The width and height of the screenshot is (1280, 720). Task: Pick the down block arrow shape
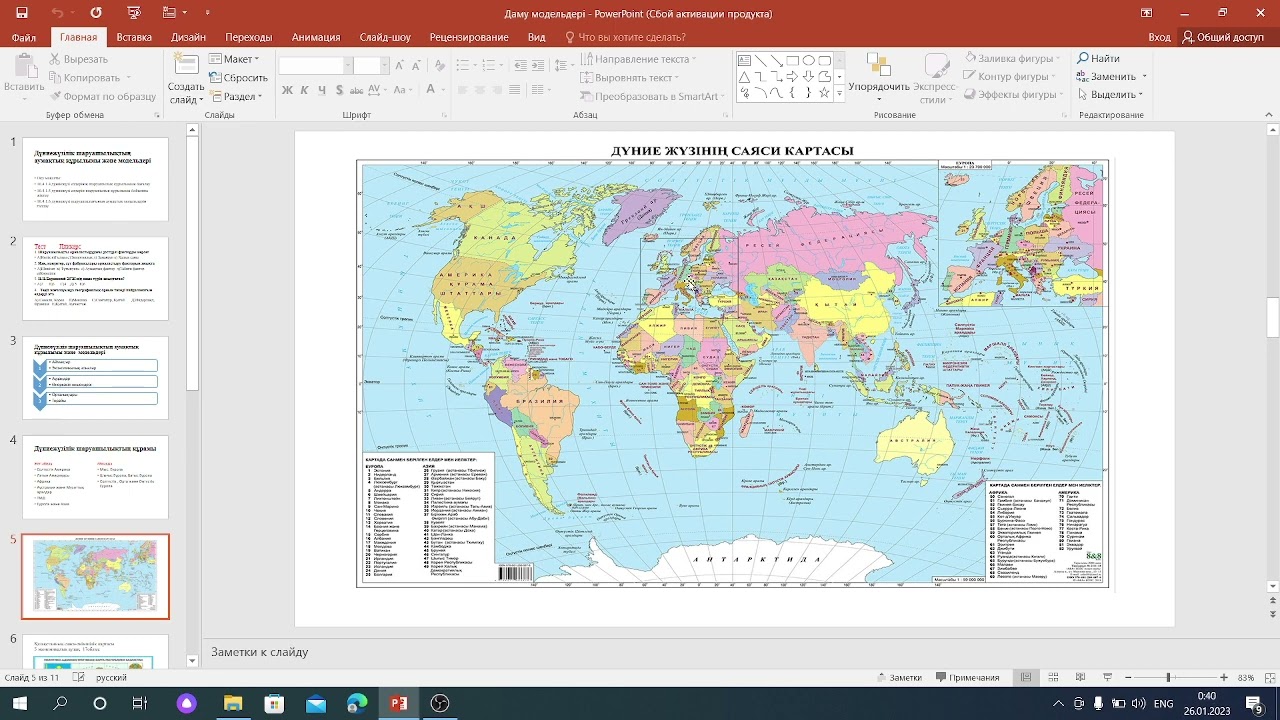pos(808,76)
